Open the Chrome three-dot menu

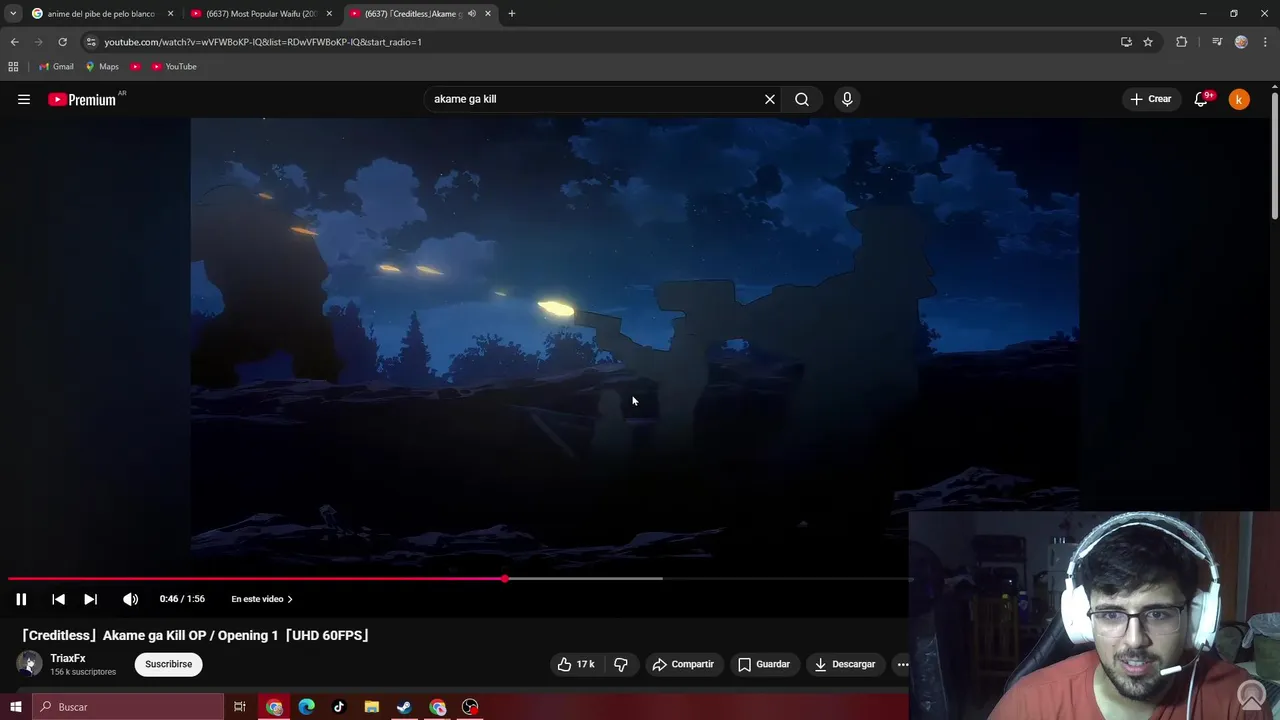coord(1265,42)
